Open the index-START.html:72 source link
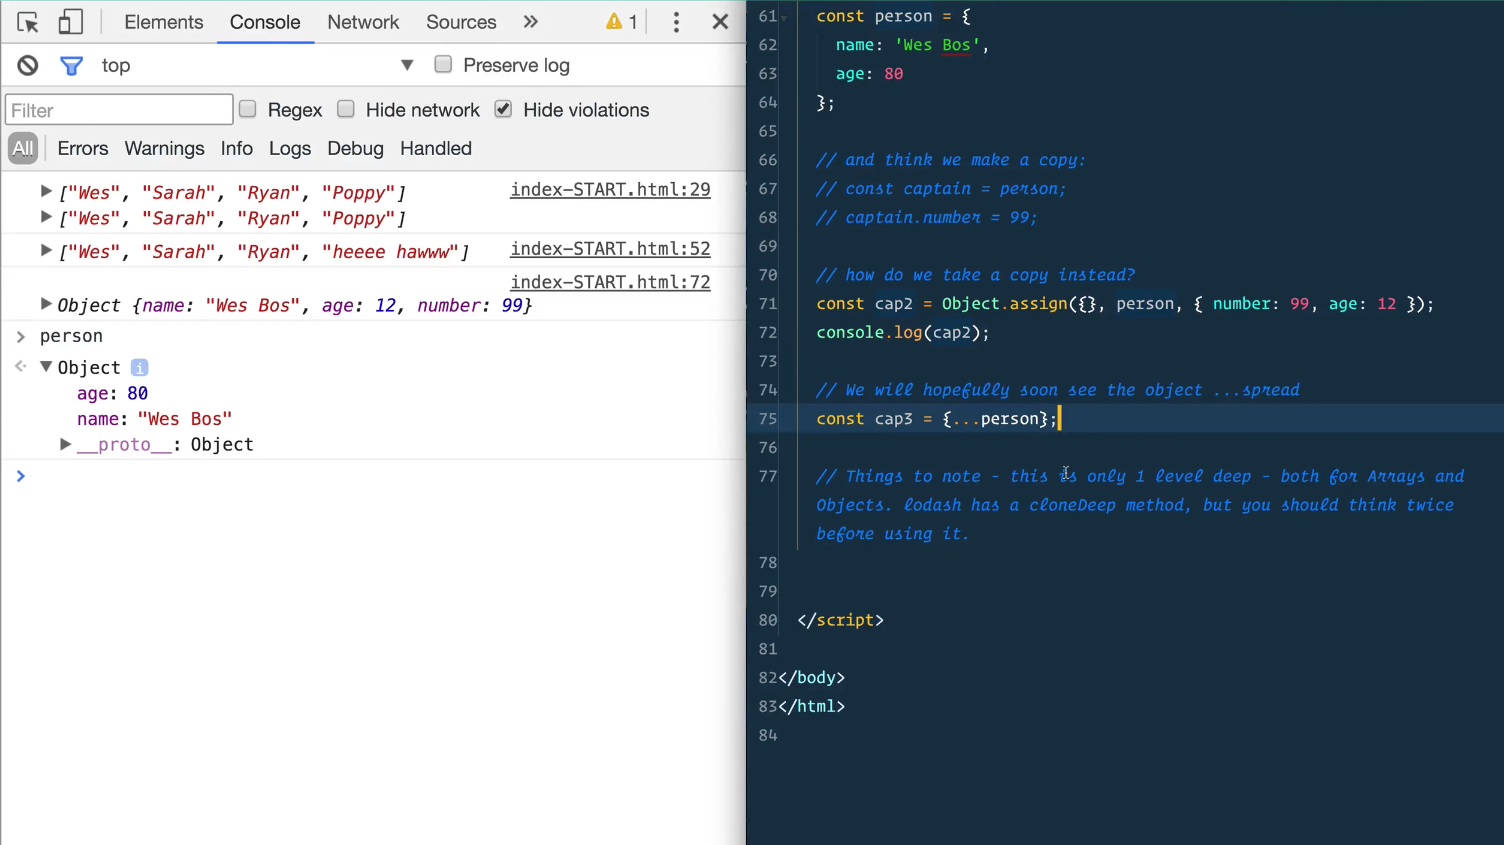This screenshot has height=845, width=1504. pos(610,282)
